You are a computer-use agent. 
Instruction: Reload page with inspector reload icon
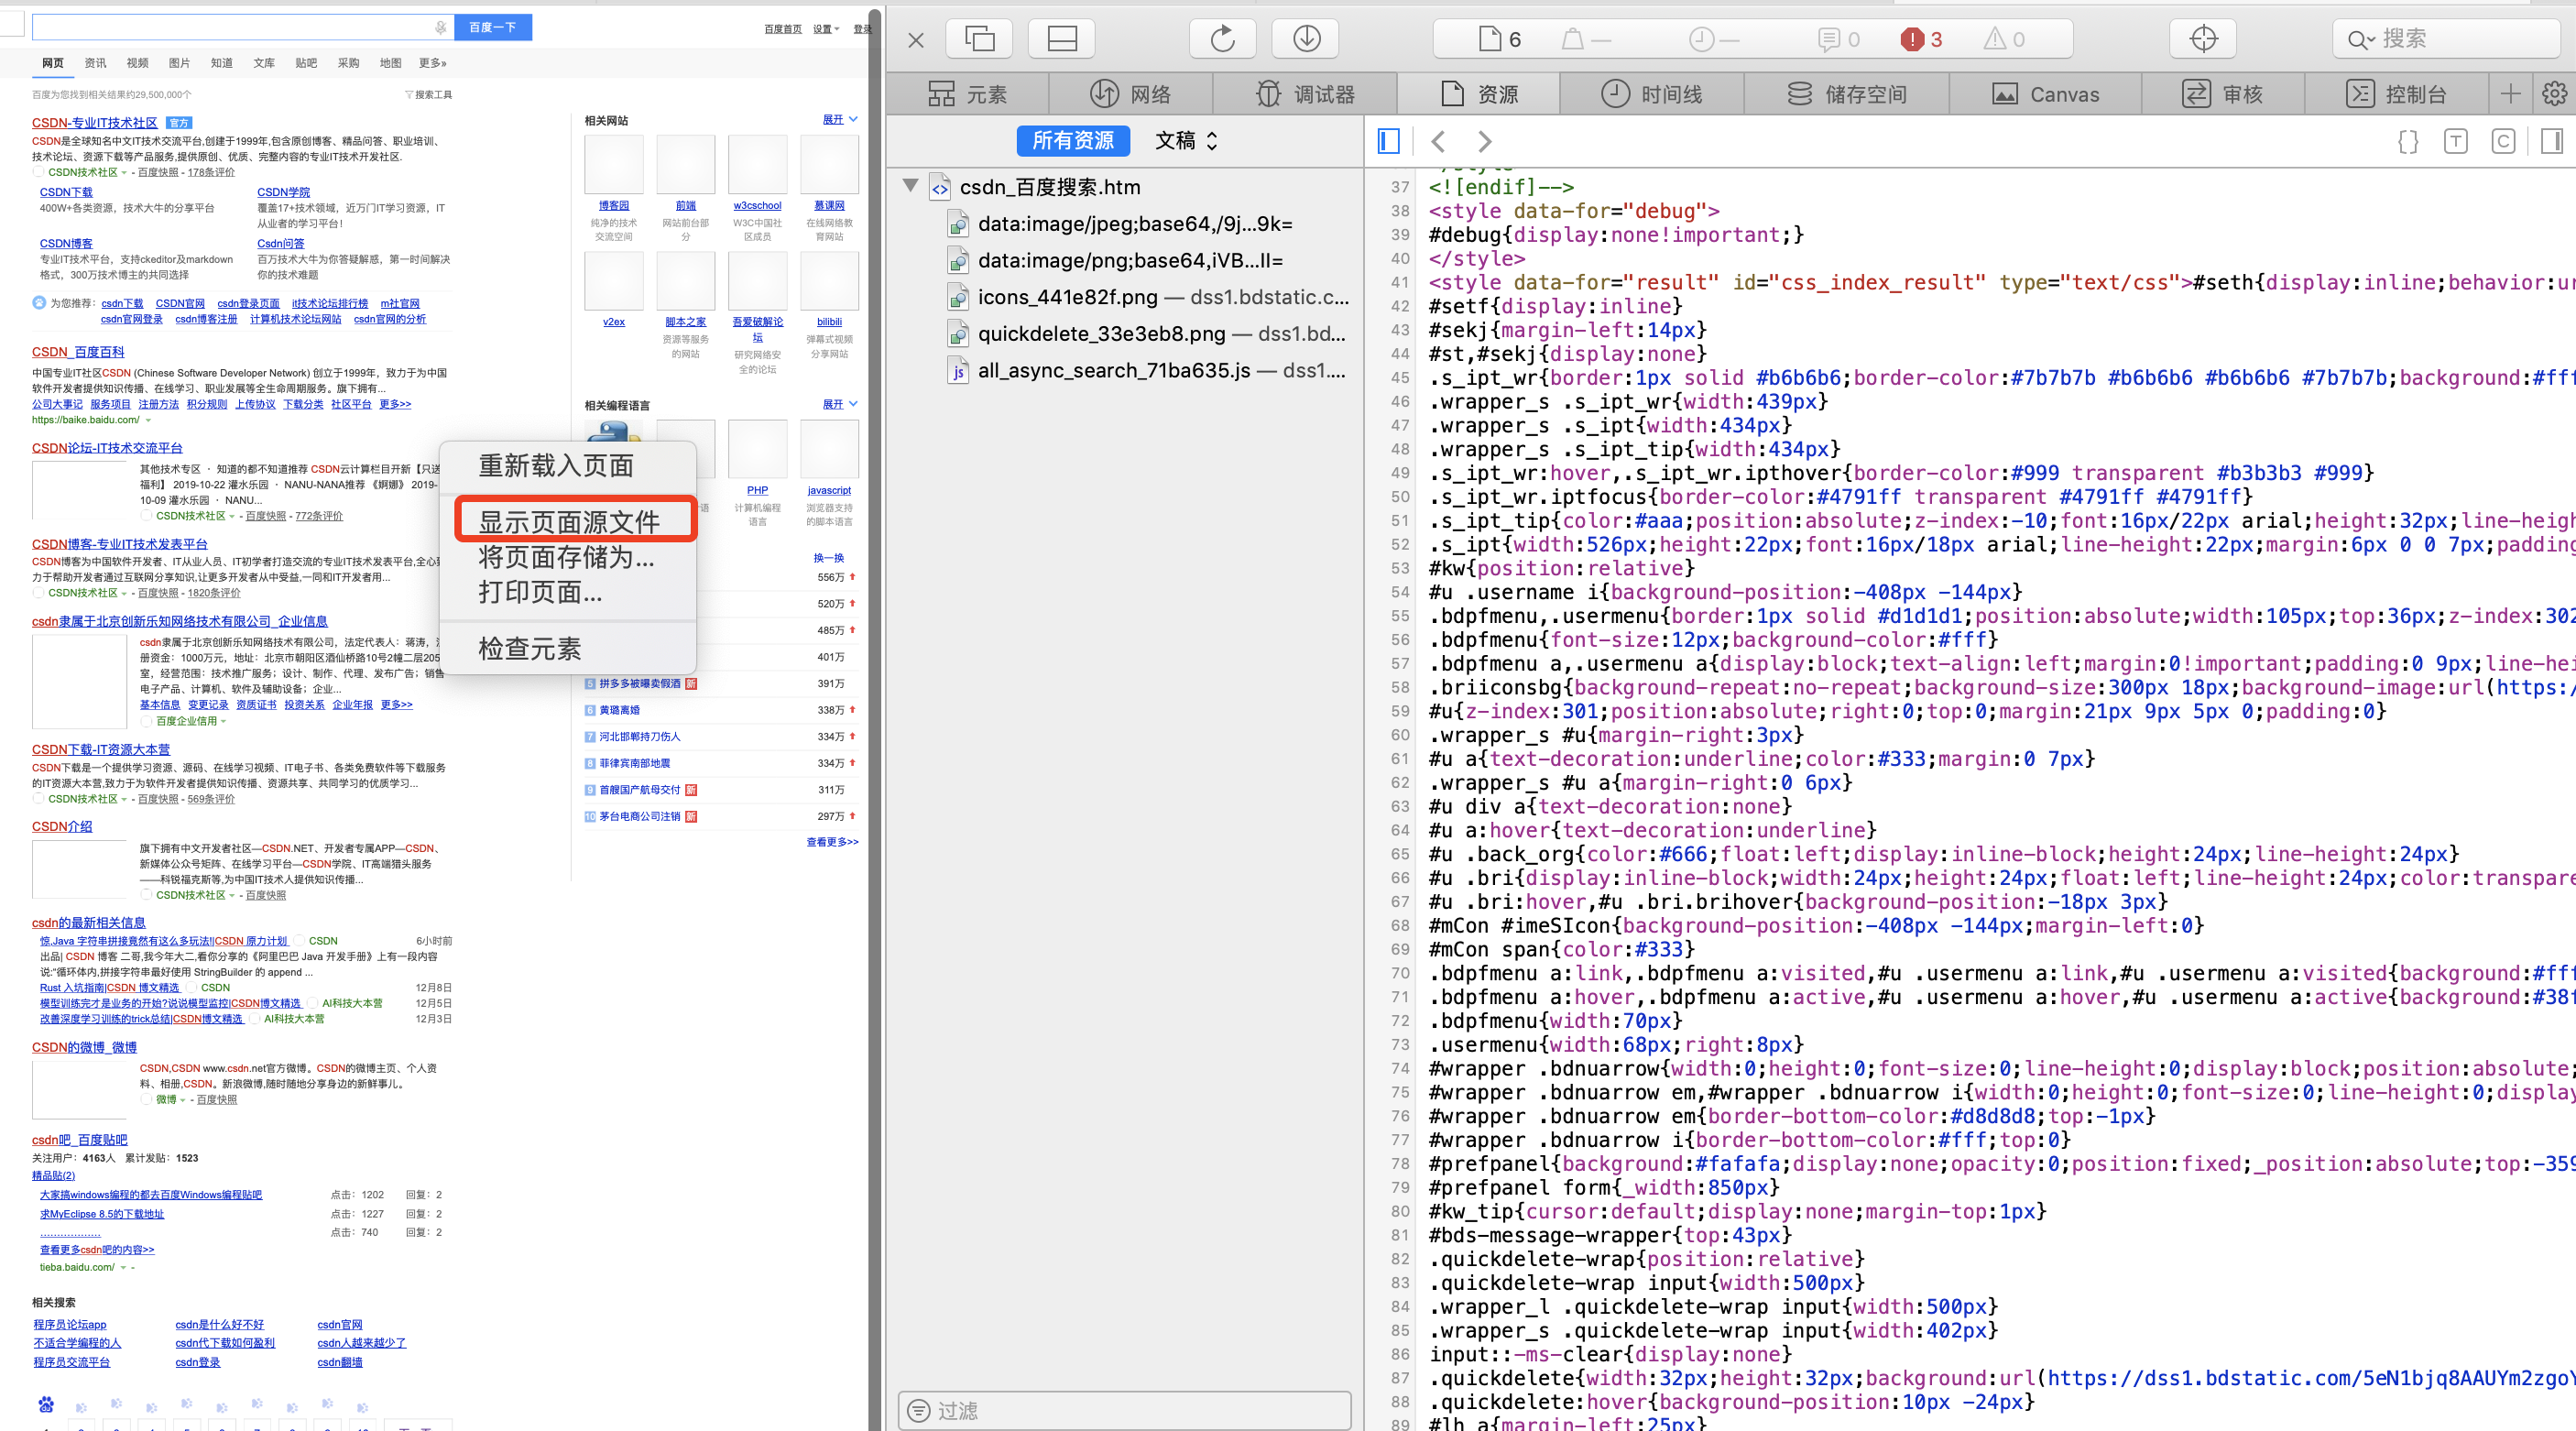pyautogui.click(x=1222, y=39)
